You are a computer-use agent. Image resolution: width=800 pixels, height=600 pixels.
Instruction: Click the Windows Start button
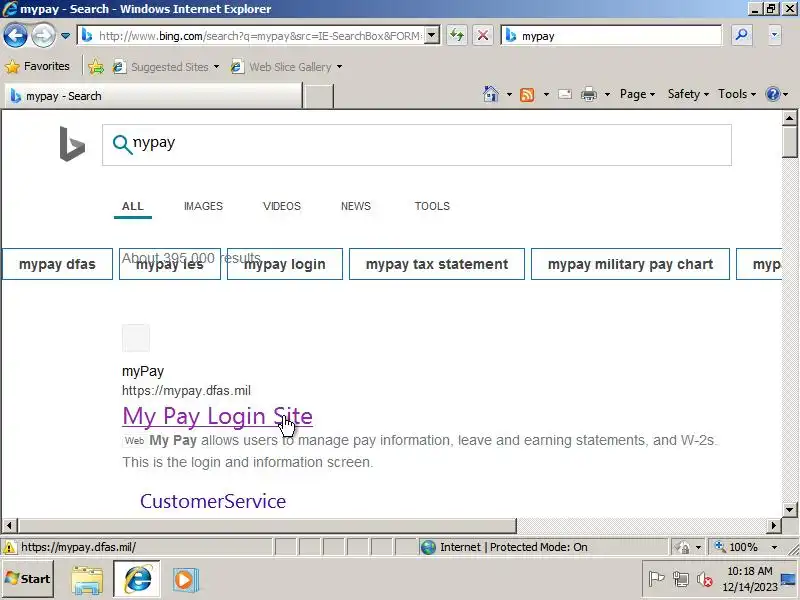click(28, 579)
